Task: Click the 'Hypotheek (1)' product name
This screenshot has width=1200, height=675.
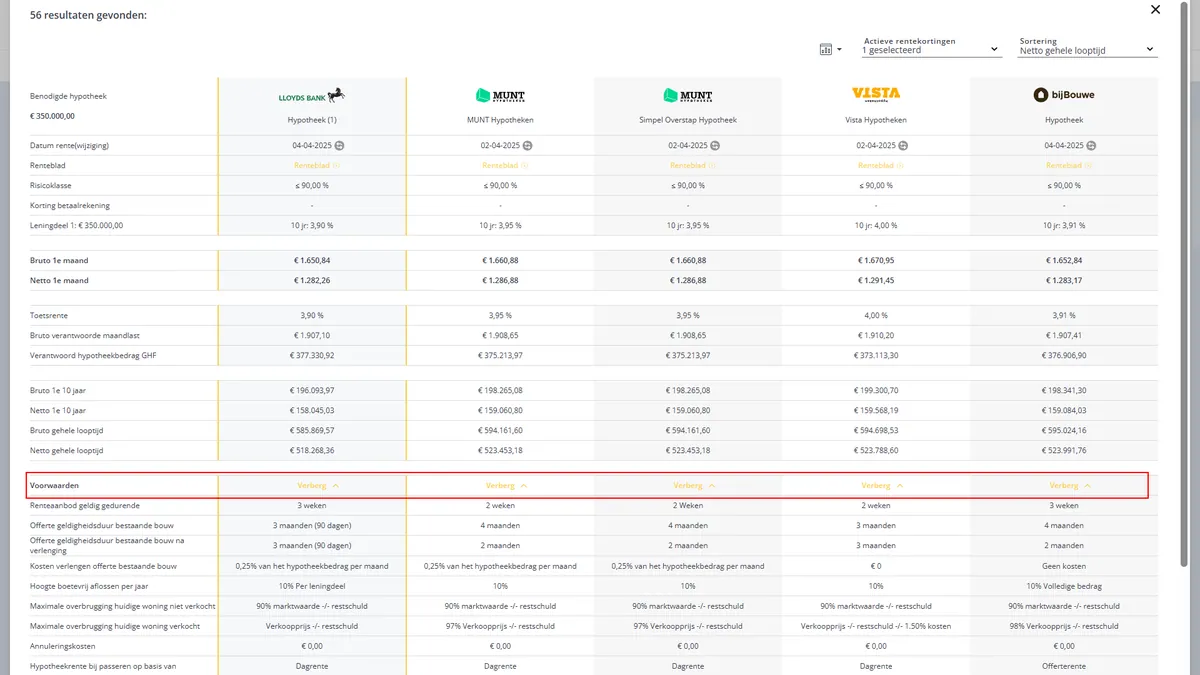Action: pos(312,120)
